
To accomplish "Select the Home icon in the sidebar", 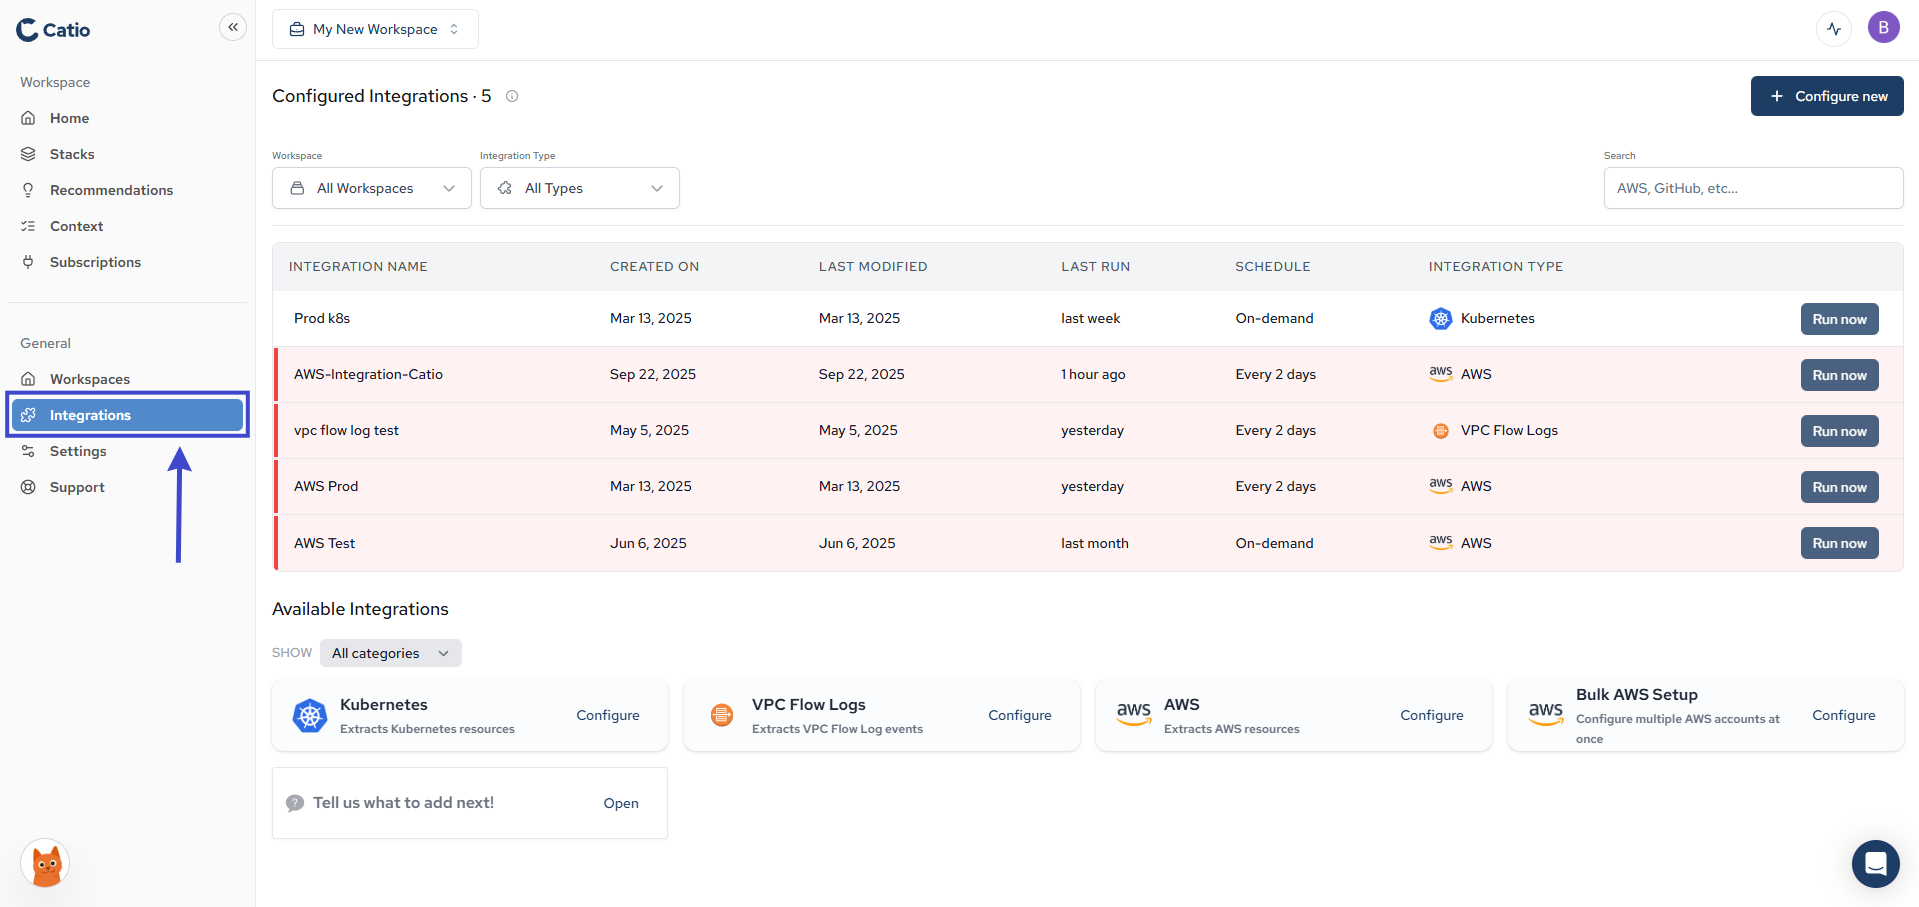I will 29,118.
